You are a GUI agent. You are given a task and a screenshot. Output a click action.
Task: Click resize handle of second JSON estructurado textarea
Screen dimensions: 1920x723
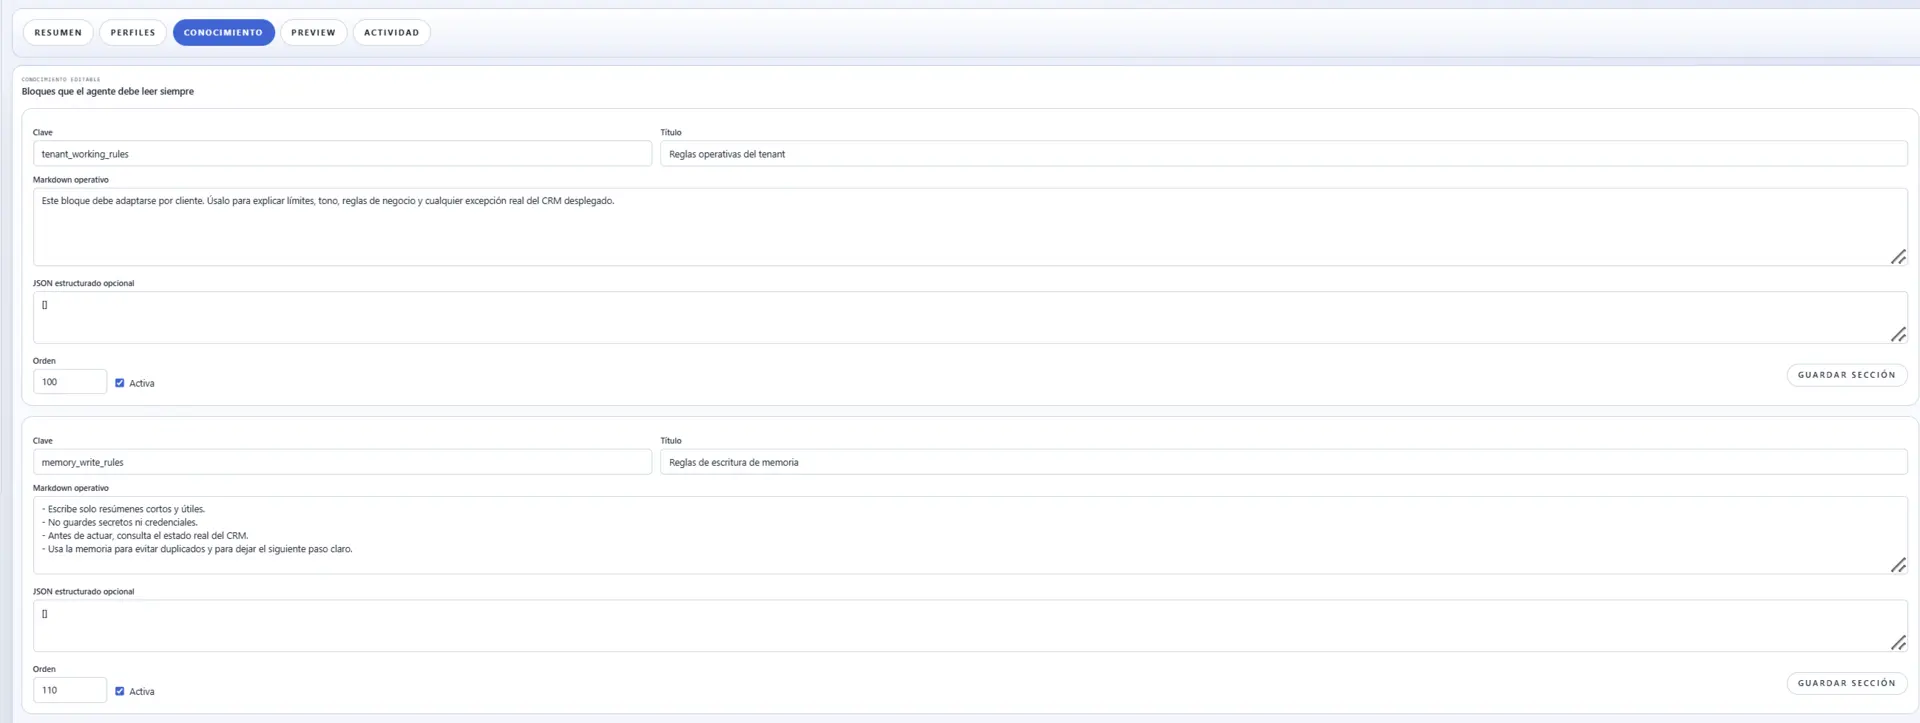pos(1898,643)
